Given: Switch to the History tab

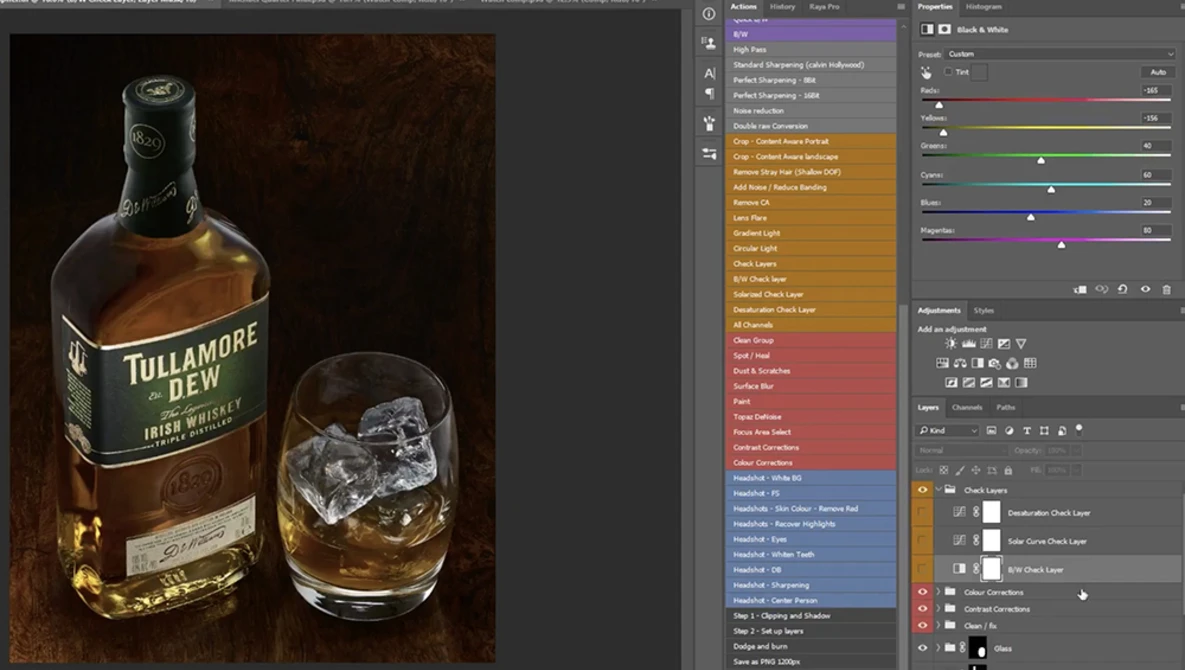Looking at the screenshot, I should (782, 7).
